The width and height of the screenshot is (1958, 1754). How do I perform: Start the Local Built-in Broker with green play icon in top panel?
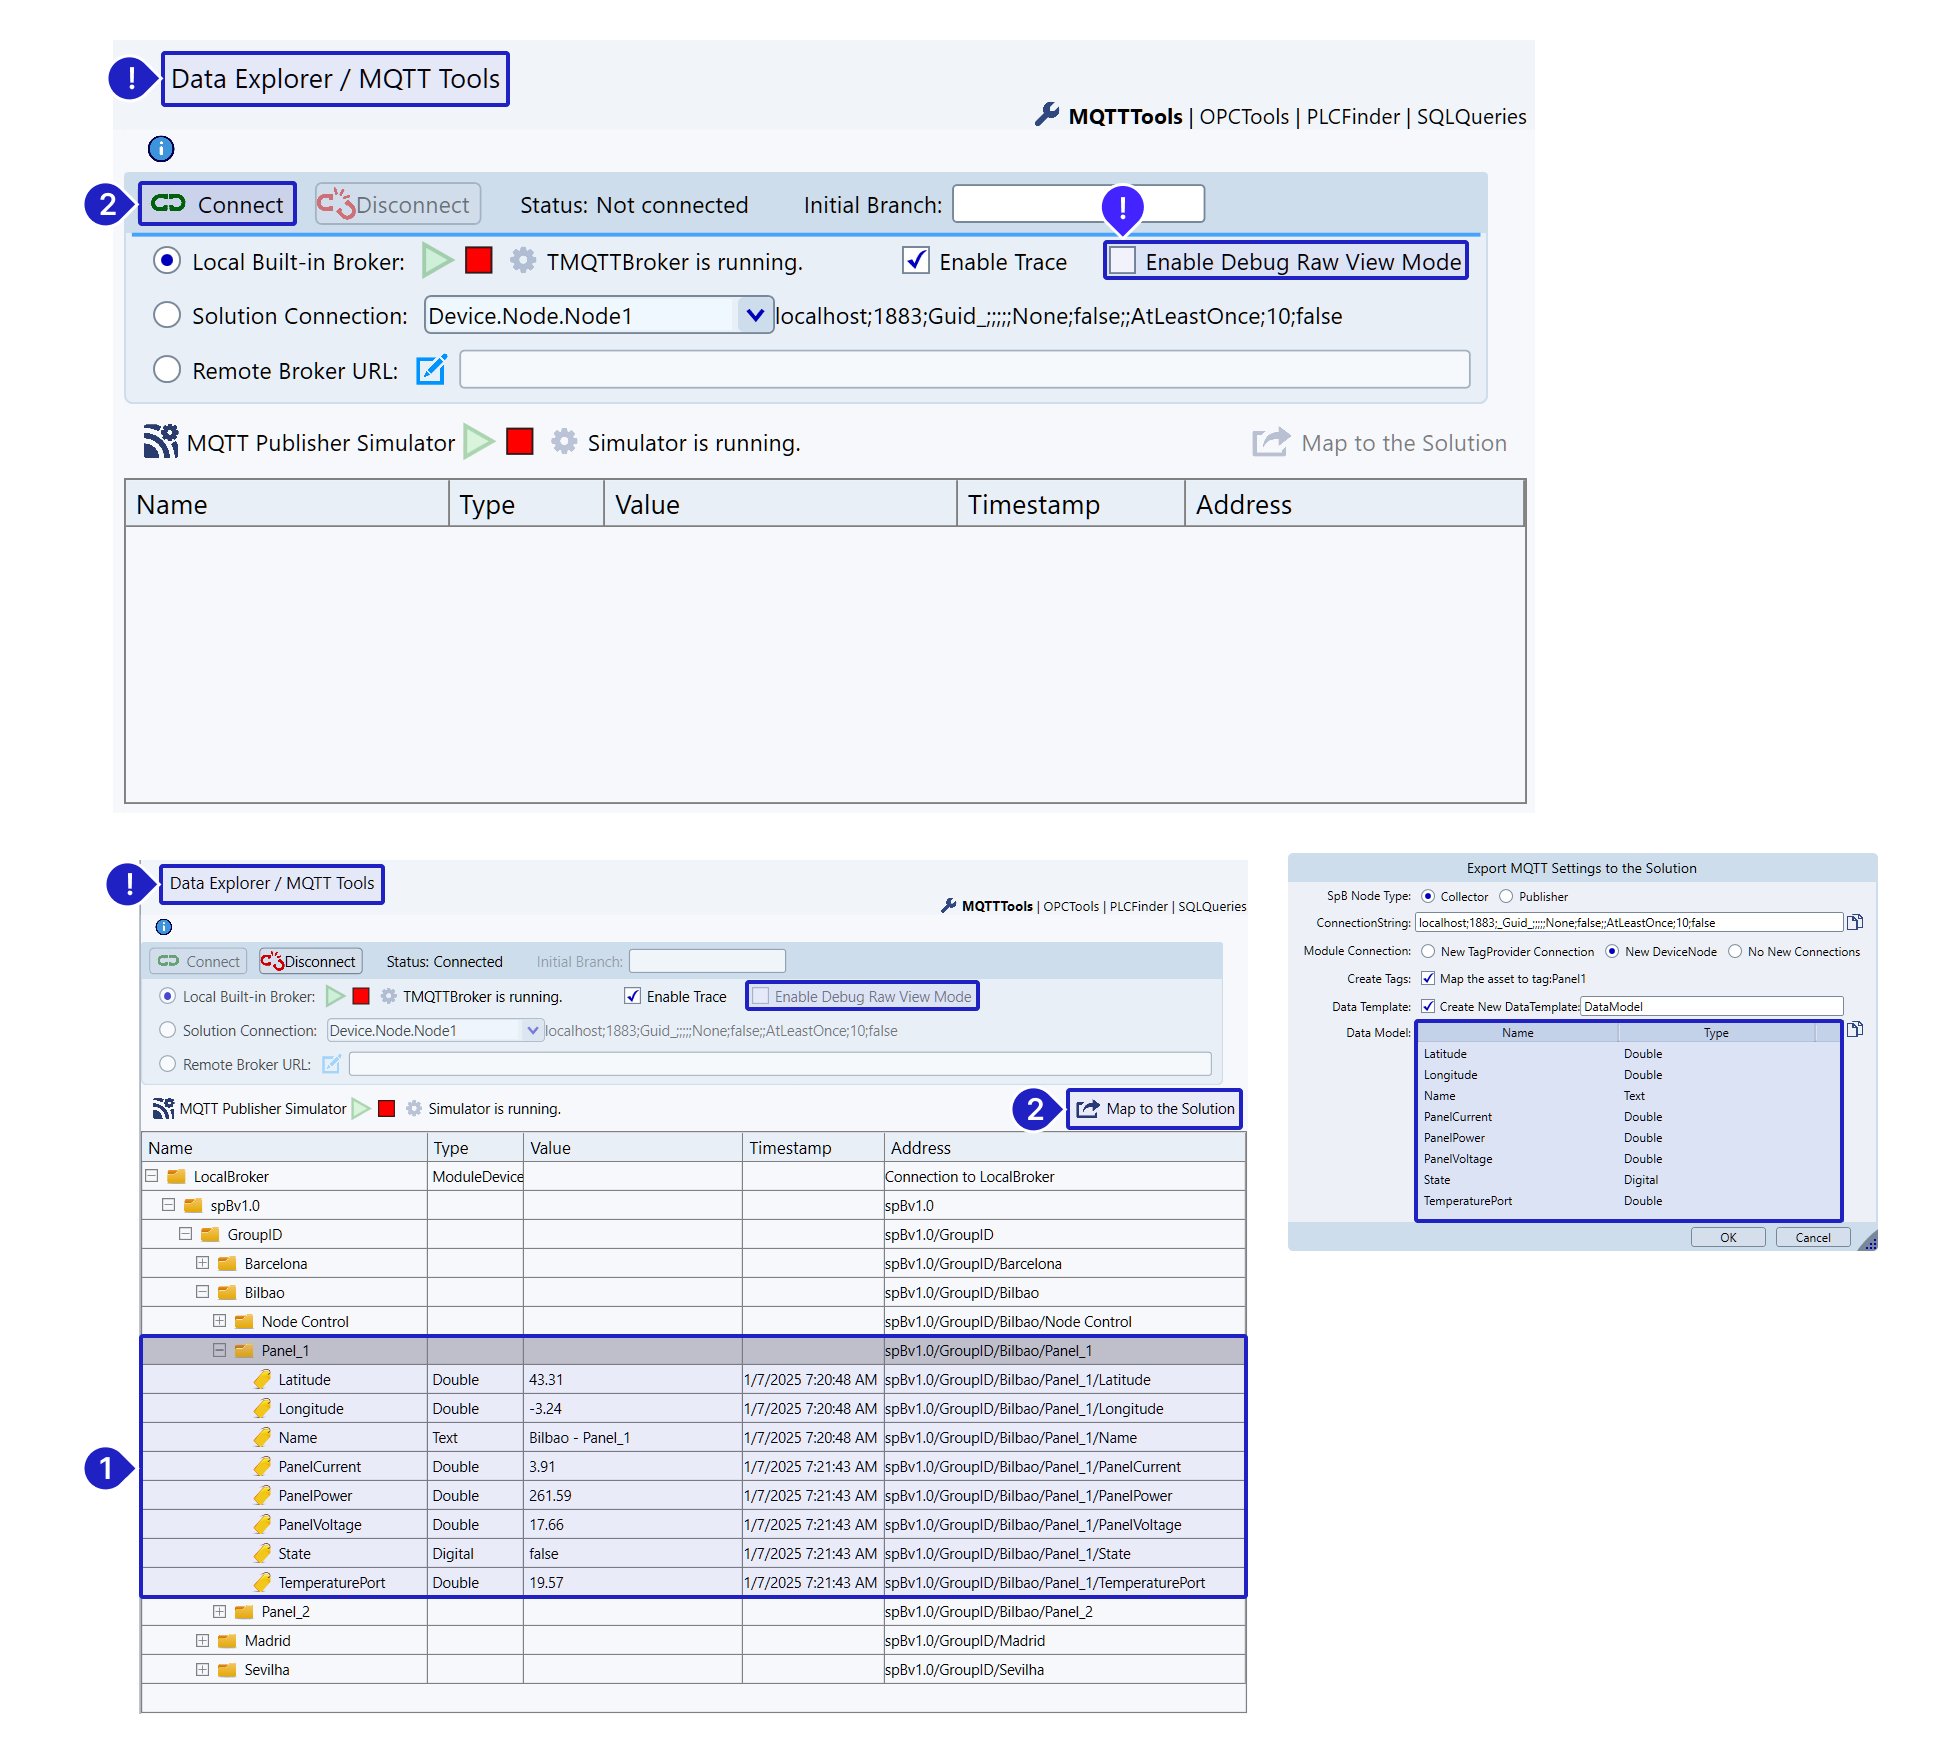[x=437, y=261]
